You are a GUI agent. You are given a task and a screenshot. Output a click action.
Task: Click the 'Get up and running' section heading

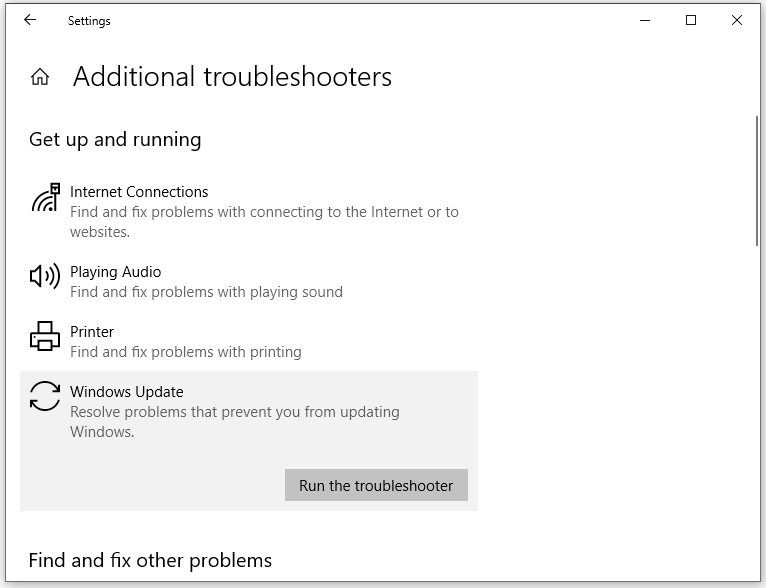click(x=115, y=140)
